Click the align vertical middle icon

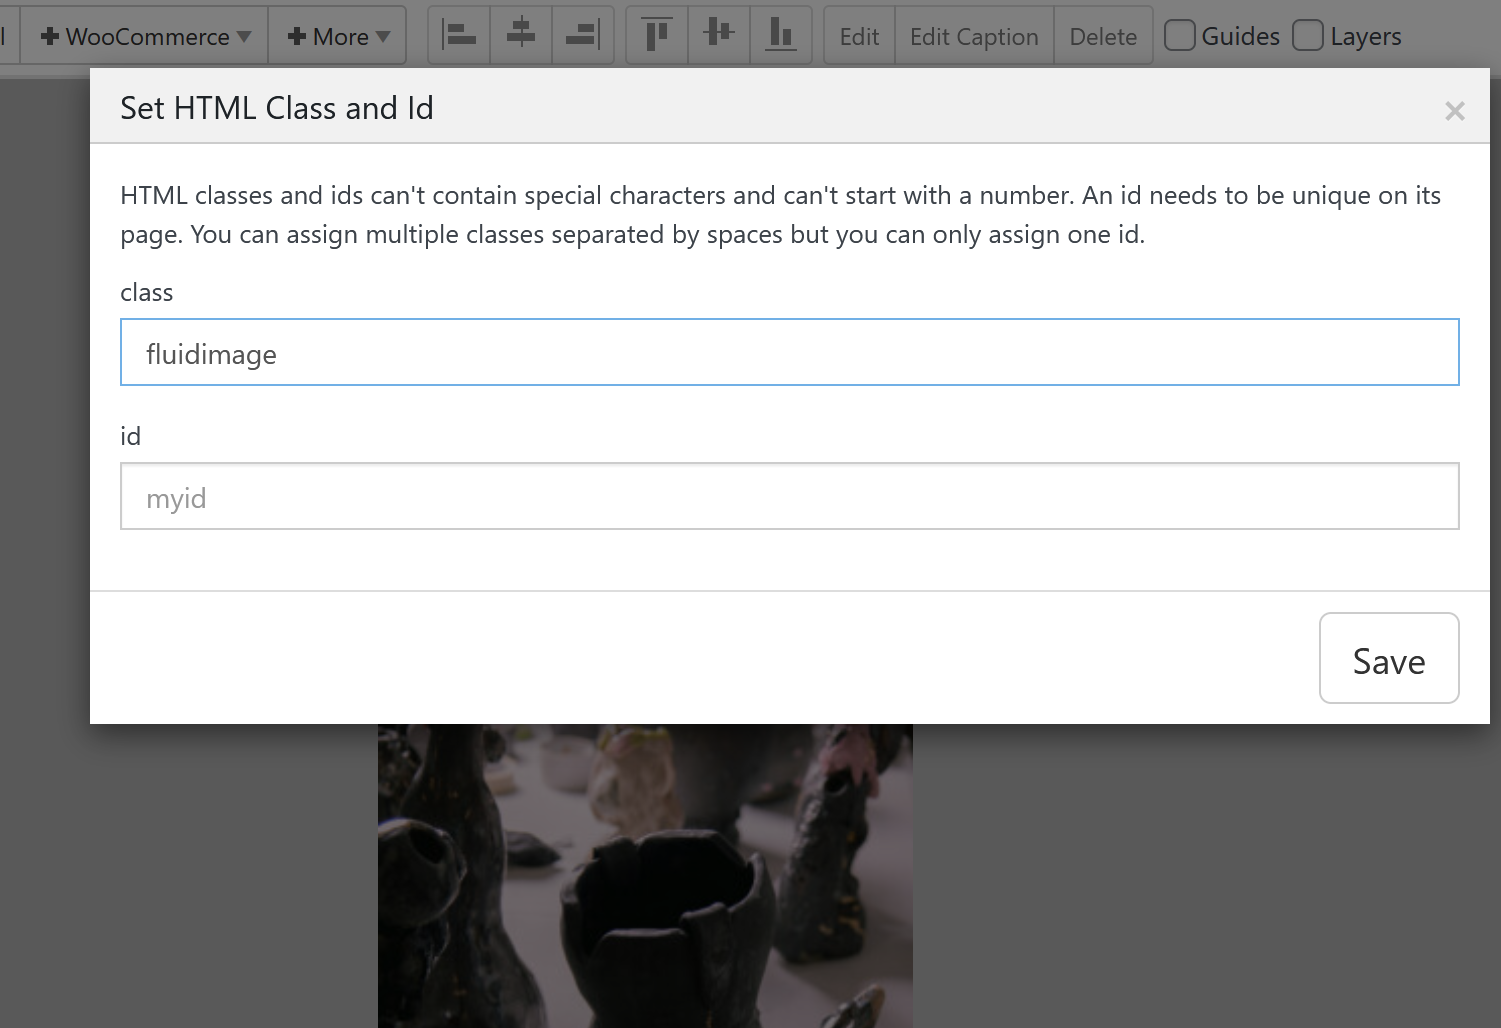[719, 36]
